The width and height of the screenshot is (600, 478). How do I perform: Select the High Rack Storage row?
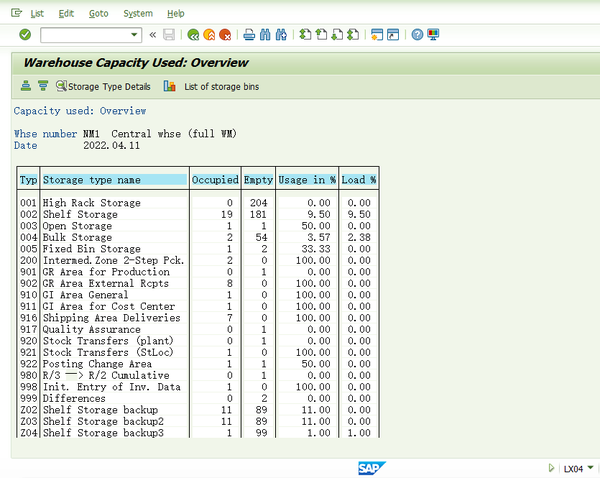click(x=198, y=203)
